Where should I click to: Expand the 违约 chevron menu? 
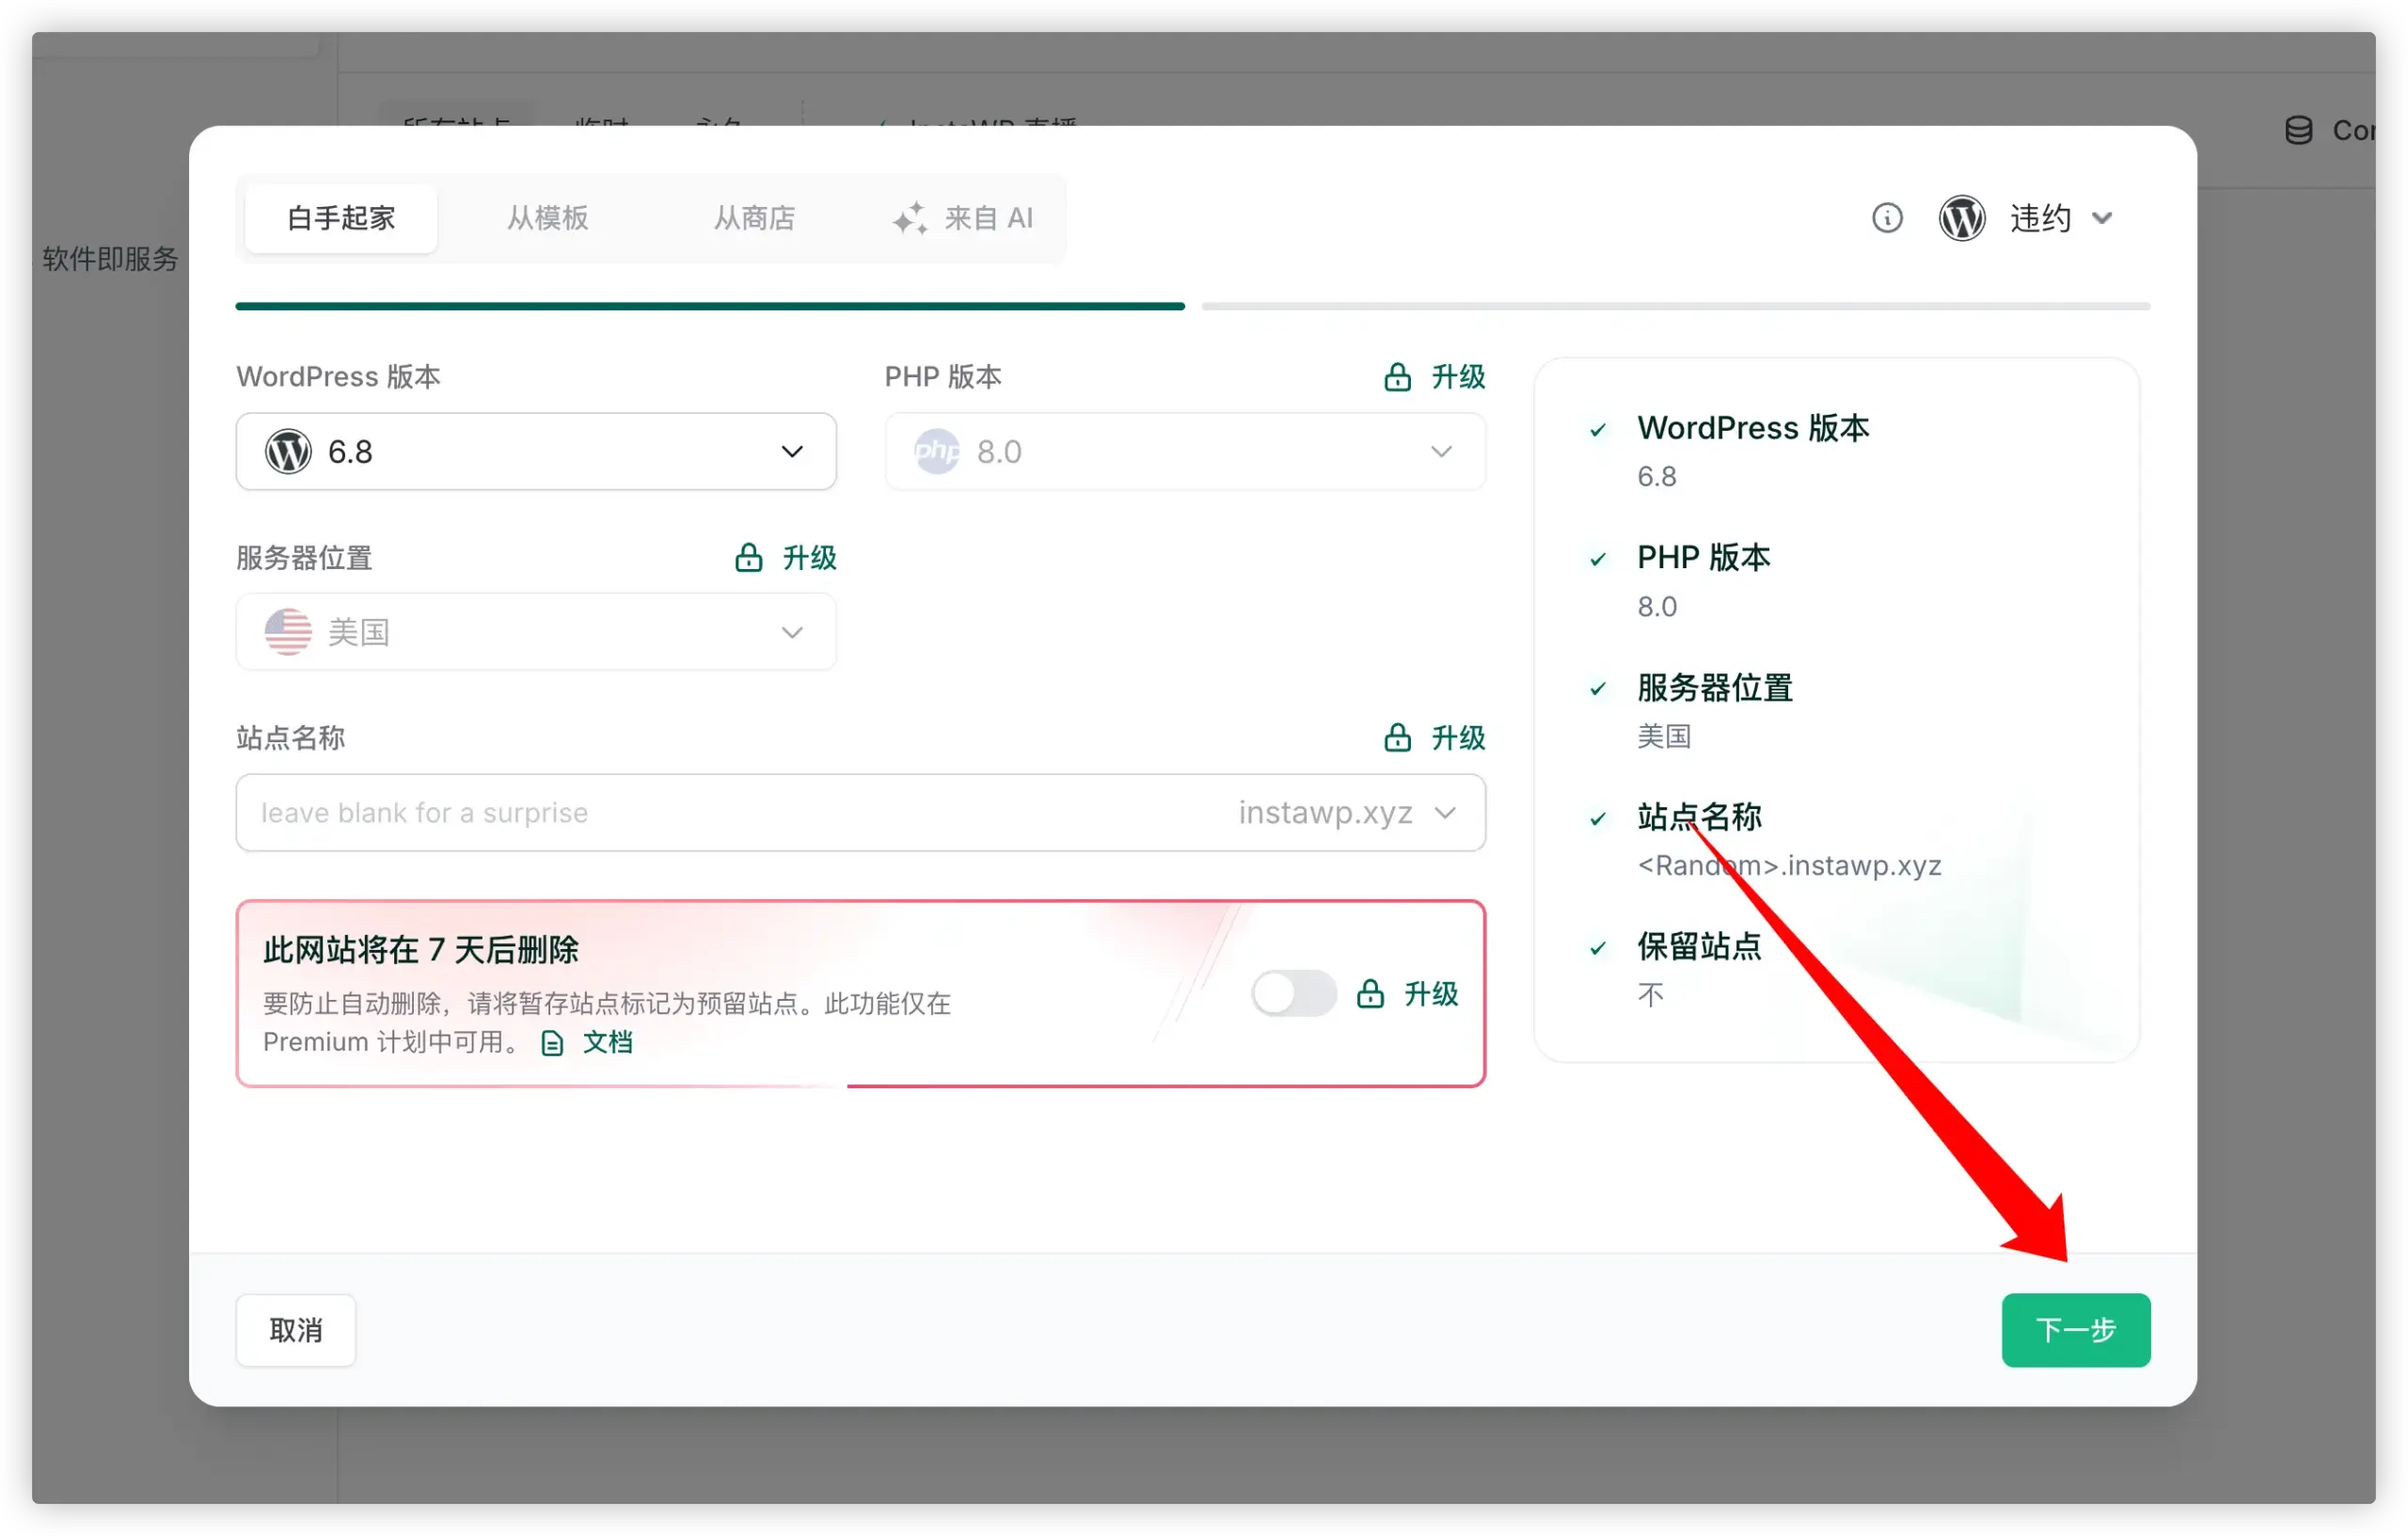coord(2102,218)
